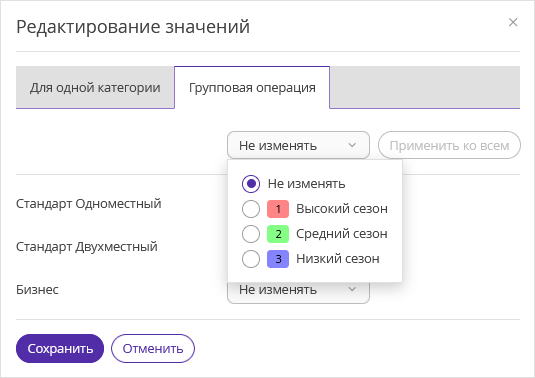Close the Редактирование значений dialog

pos(513,23)
